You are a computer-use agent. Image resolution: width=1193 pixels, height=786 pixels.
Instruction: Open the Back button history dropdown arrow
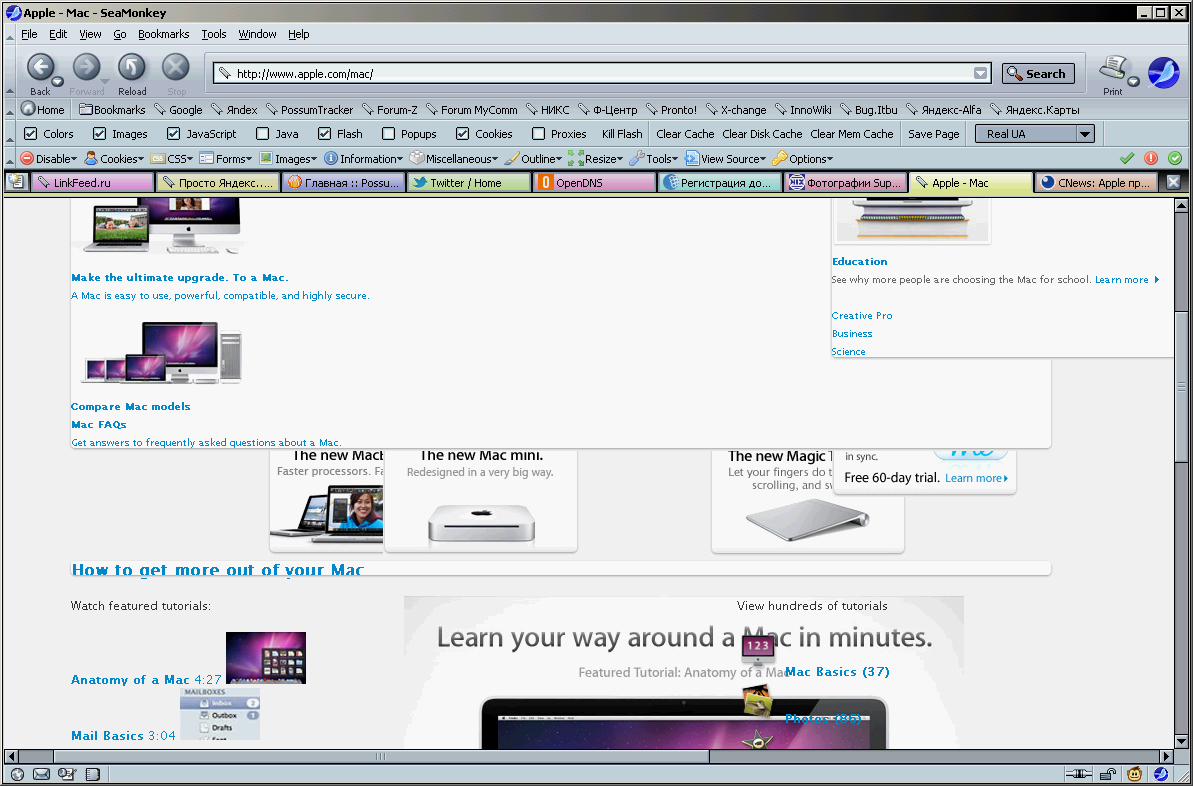[x=57, y=82]
